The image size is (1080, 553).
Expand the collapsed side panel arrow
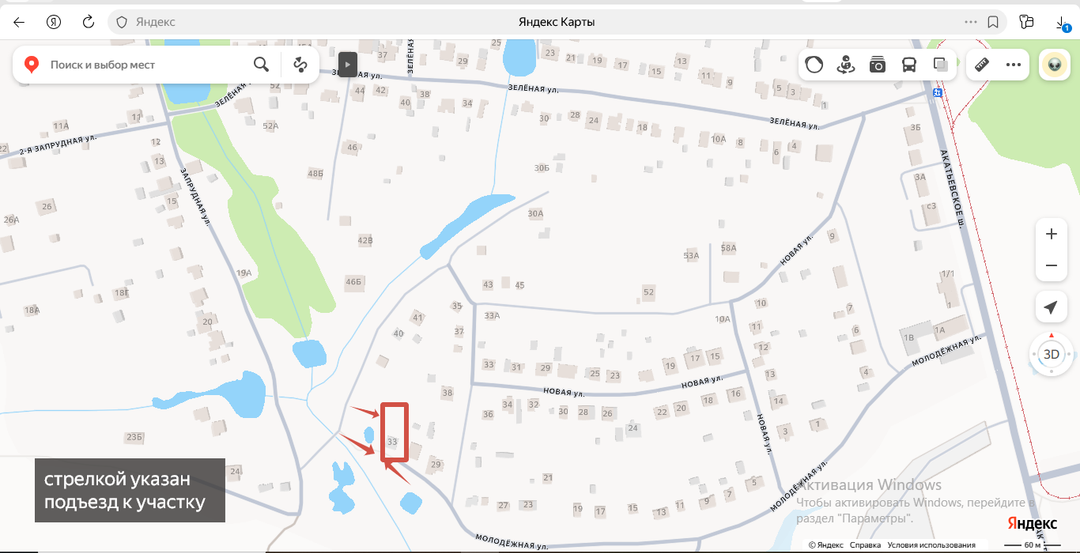pos(348,65)
